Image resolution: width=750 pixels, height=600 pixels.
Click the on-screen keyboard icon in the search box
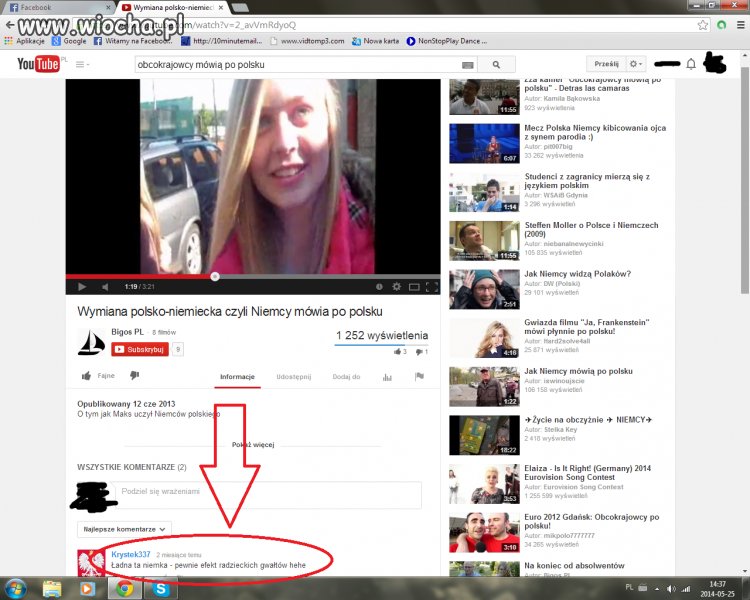tap(467, 65)
